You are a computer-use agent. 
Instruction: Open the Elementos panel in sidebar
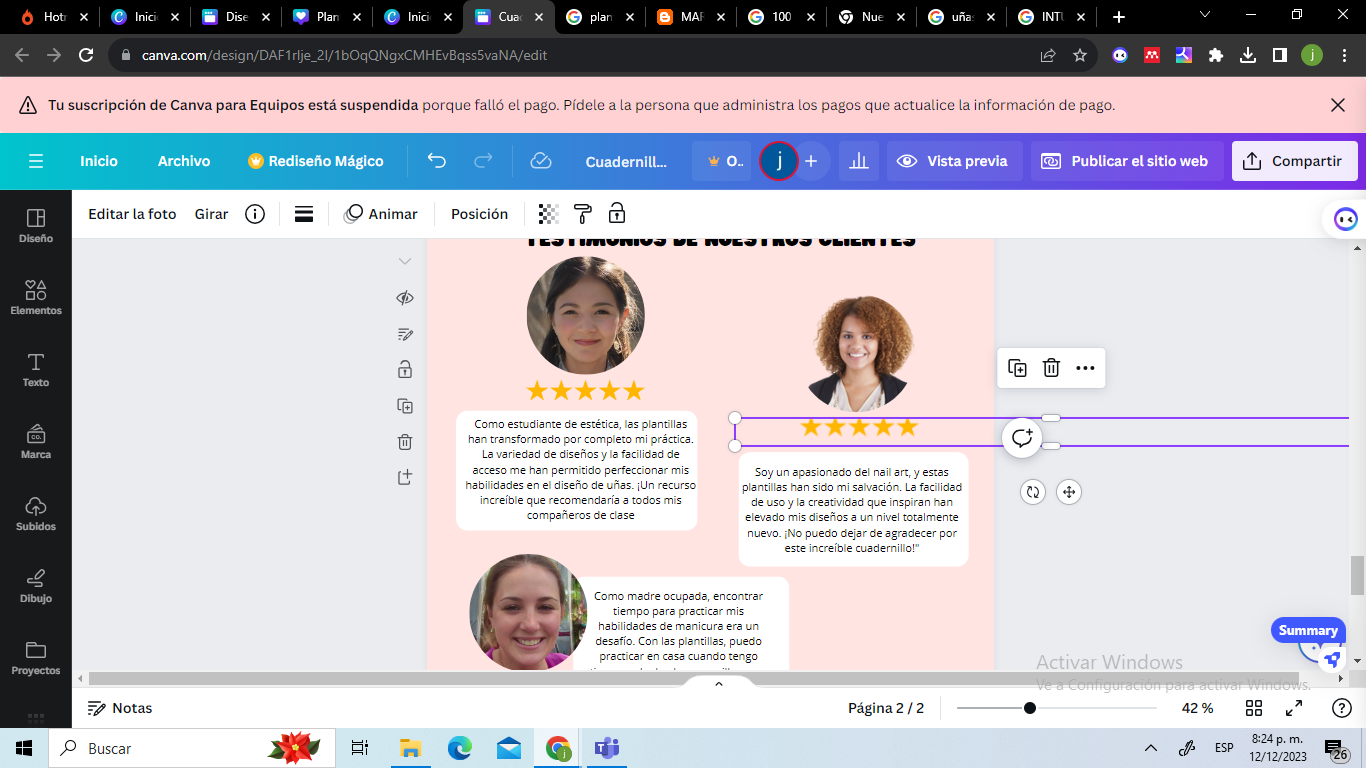coord(36,298)
